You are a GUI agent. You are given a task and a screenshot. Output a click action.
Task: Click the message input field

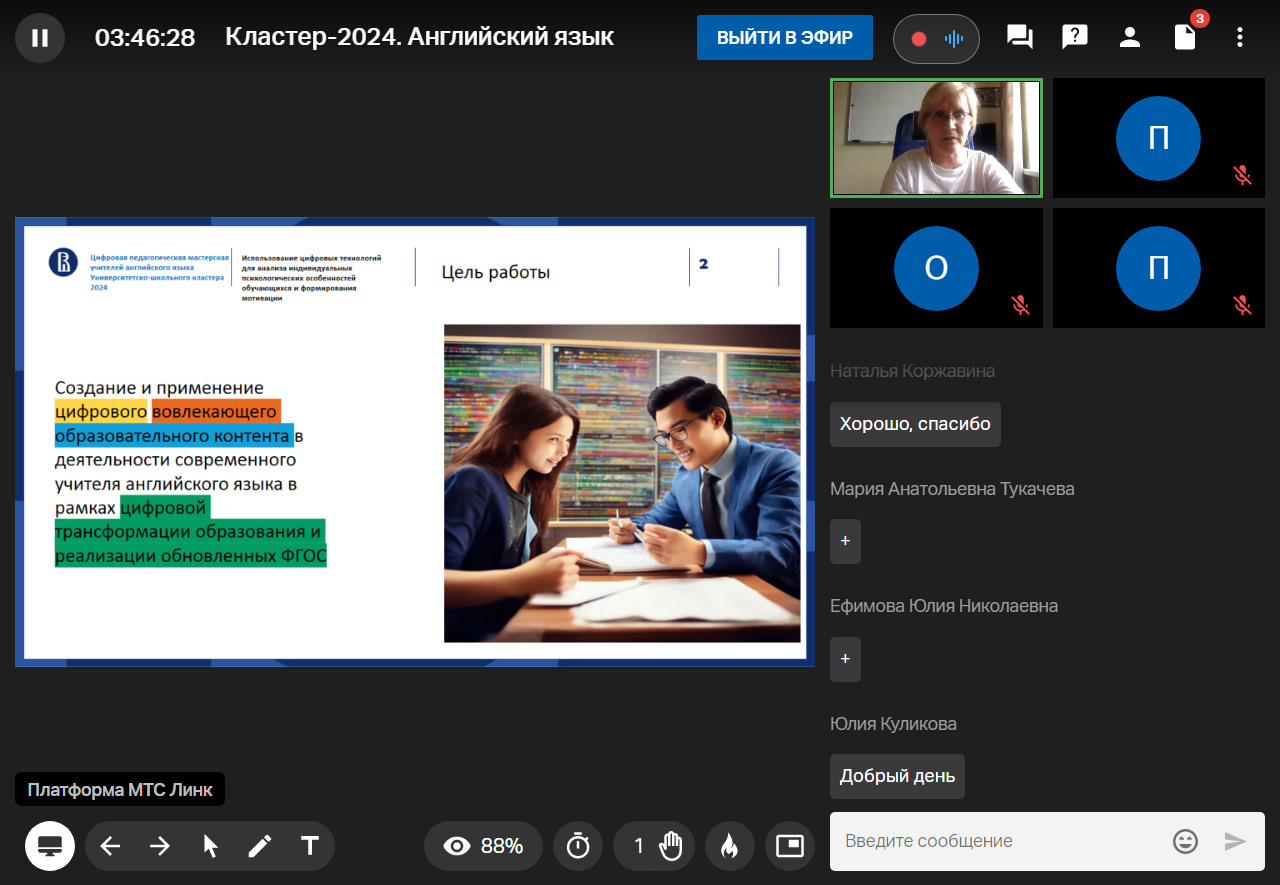[x=1000, y=841]
